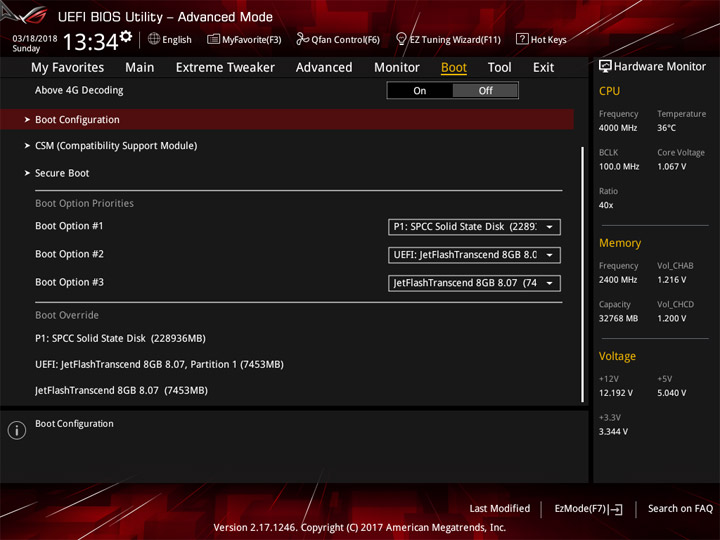Open the Exit tab
This screenshot has height=540, width=720.
[x=543, y=68]
